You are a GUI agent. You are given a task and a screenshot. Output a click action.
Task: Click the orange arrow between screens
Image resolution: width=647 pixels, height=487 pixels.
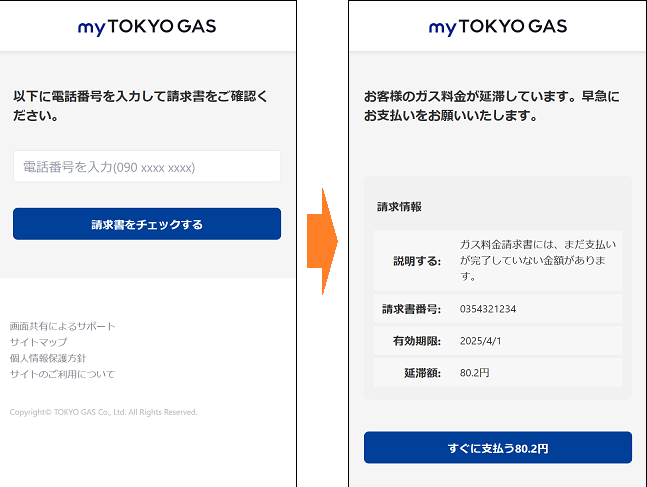pos(322,241)
